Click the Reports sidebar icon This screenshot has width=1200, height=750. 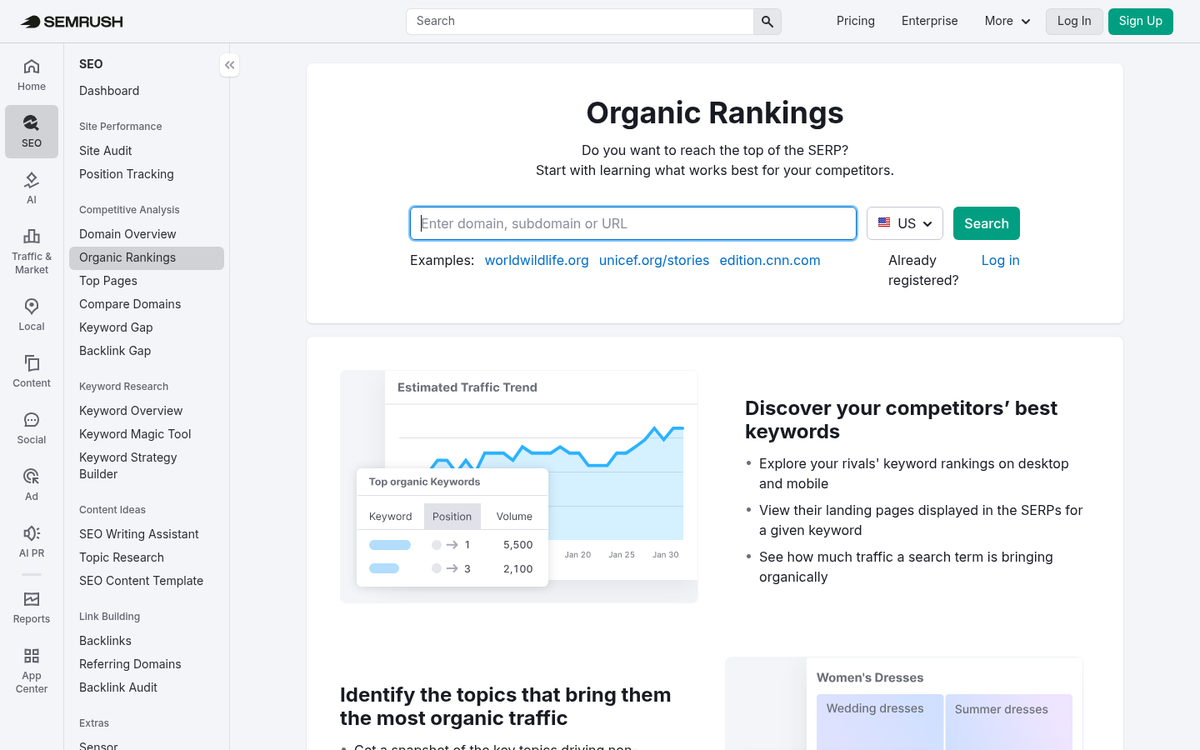(31, 605)
